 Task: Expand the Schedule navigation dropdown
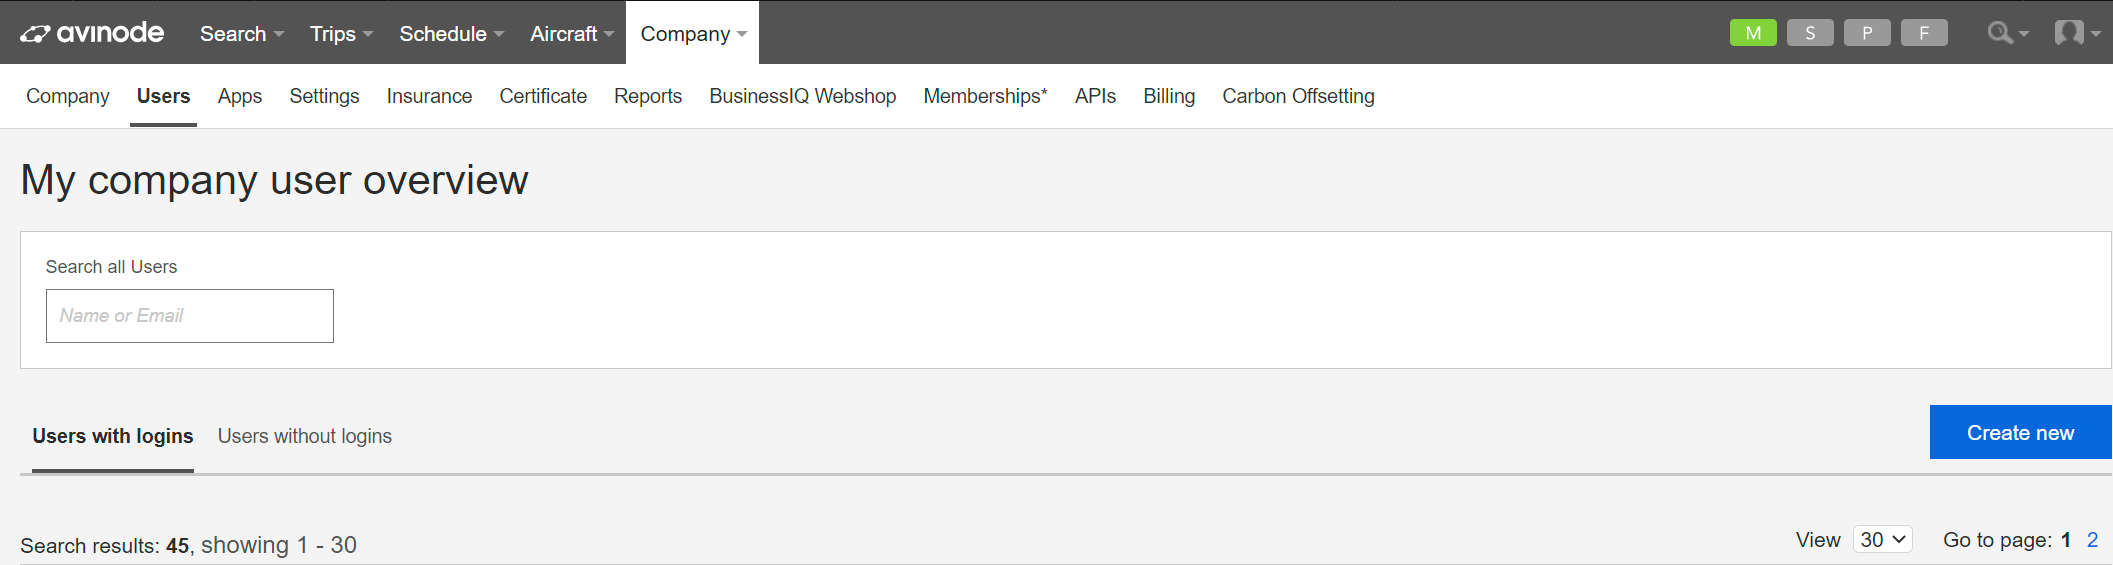click(x=451, y=34)
